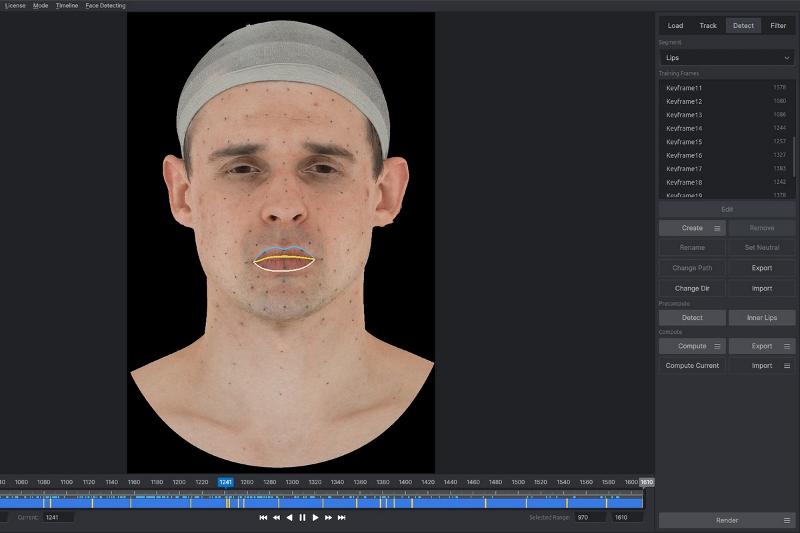
Task: Open the Compute section Export options menu
Action: pos(787,346)
